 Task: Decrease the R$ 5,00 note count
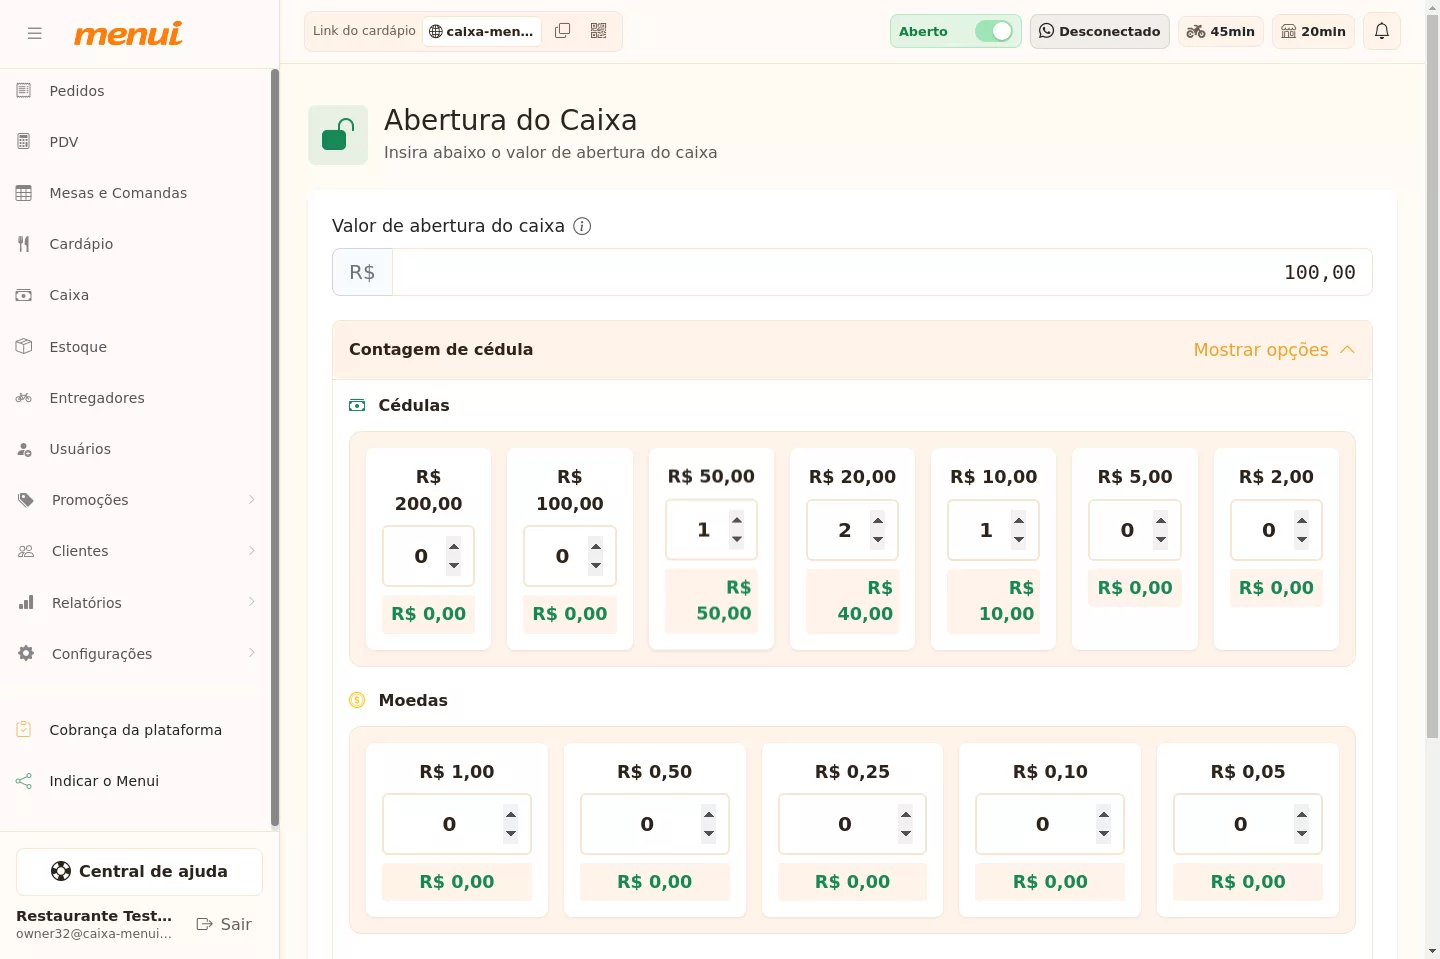[x=1161, y=540]
